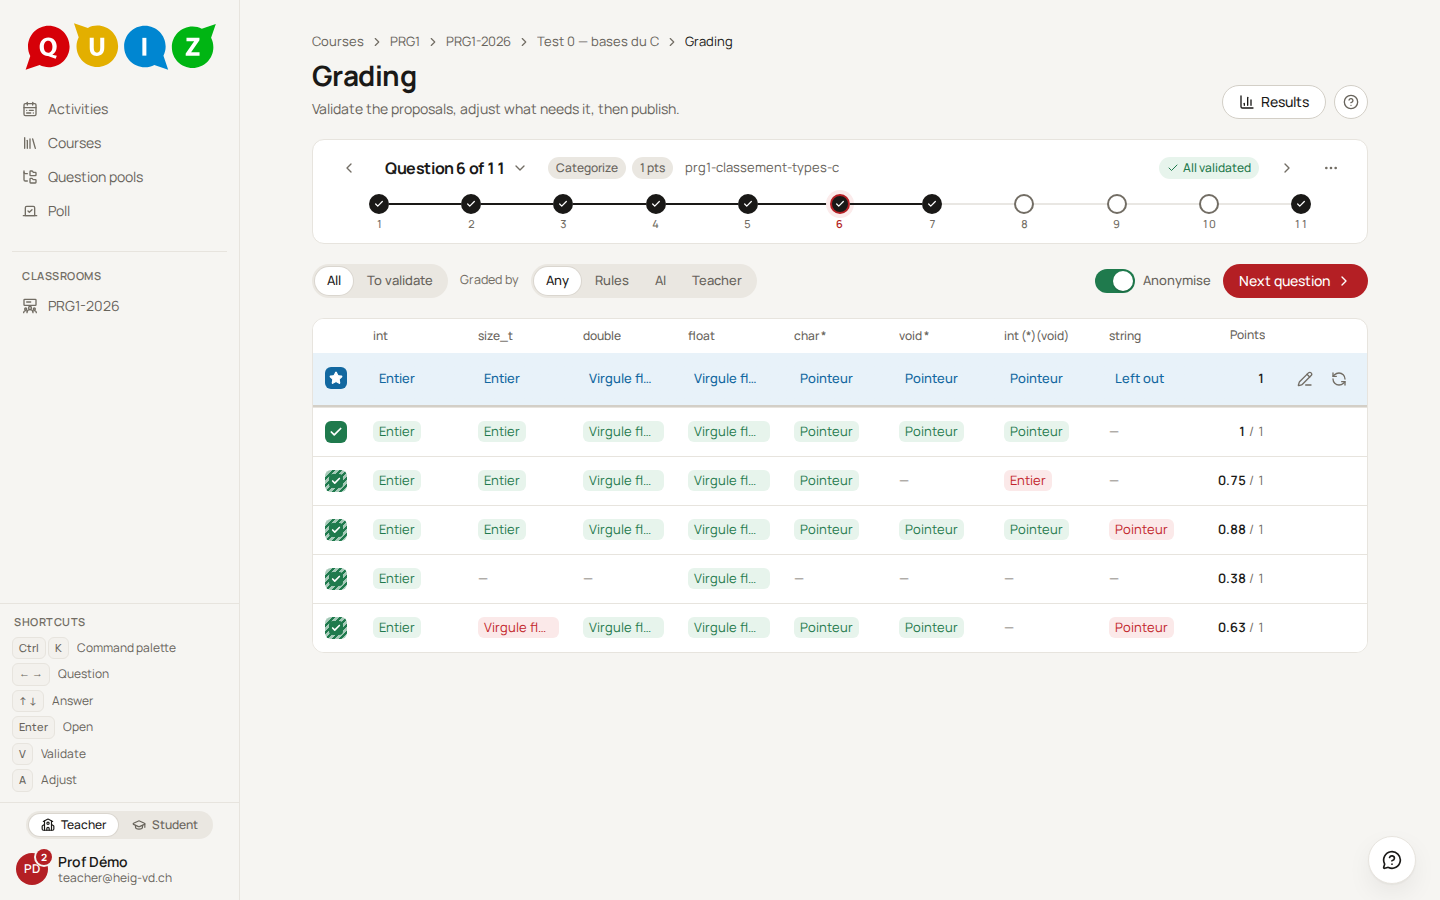Jump to question 8 on the progress timeline
Image resolution: width=1440 pixels, height=900 pixels.
pos(1024,204)
